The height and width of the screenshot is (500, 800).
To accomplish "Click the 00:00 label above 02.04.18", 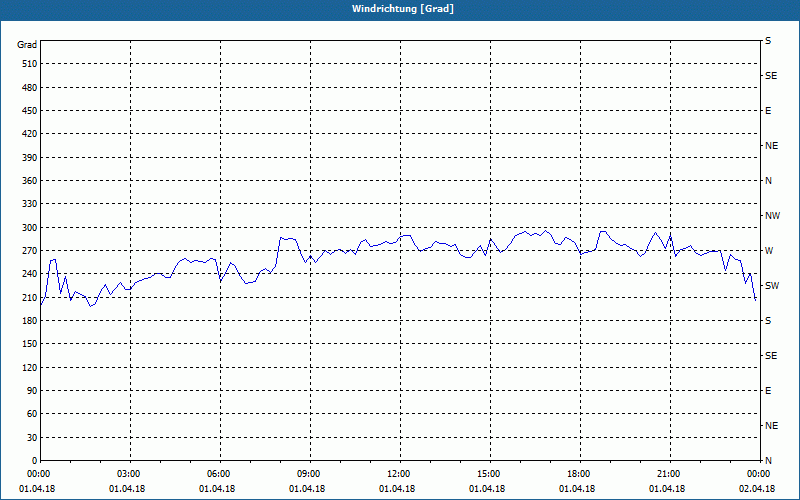I will point(758,474).
